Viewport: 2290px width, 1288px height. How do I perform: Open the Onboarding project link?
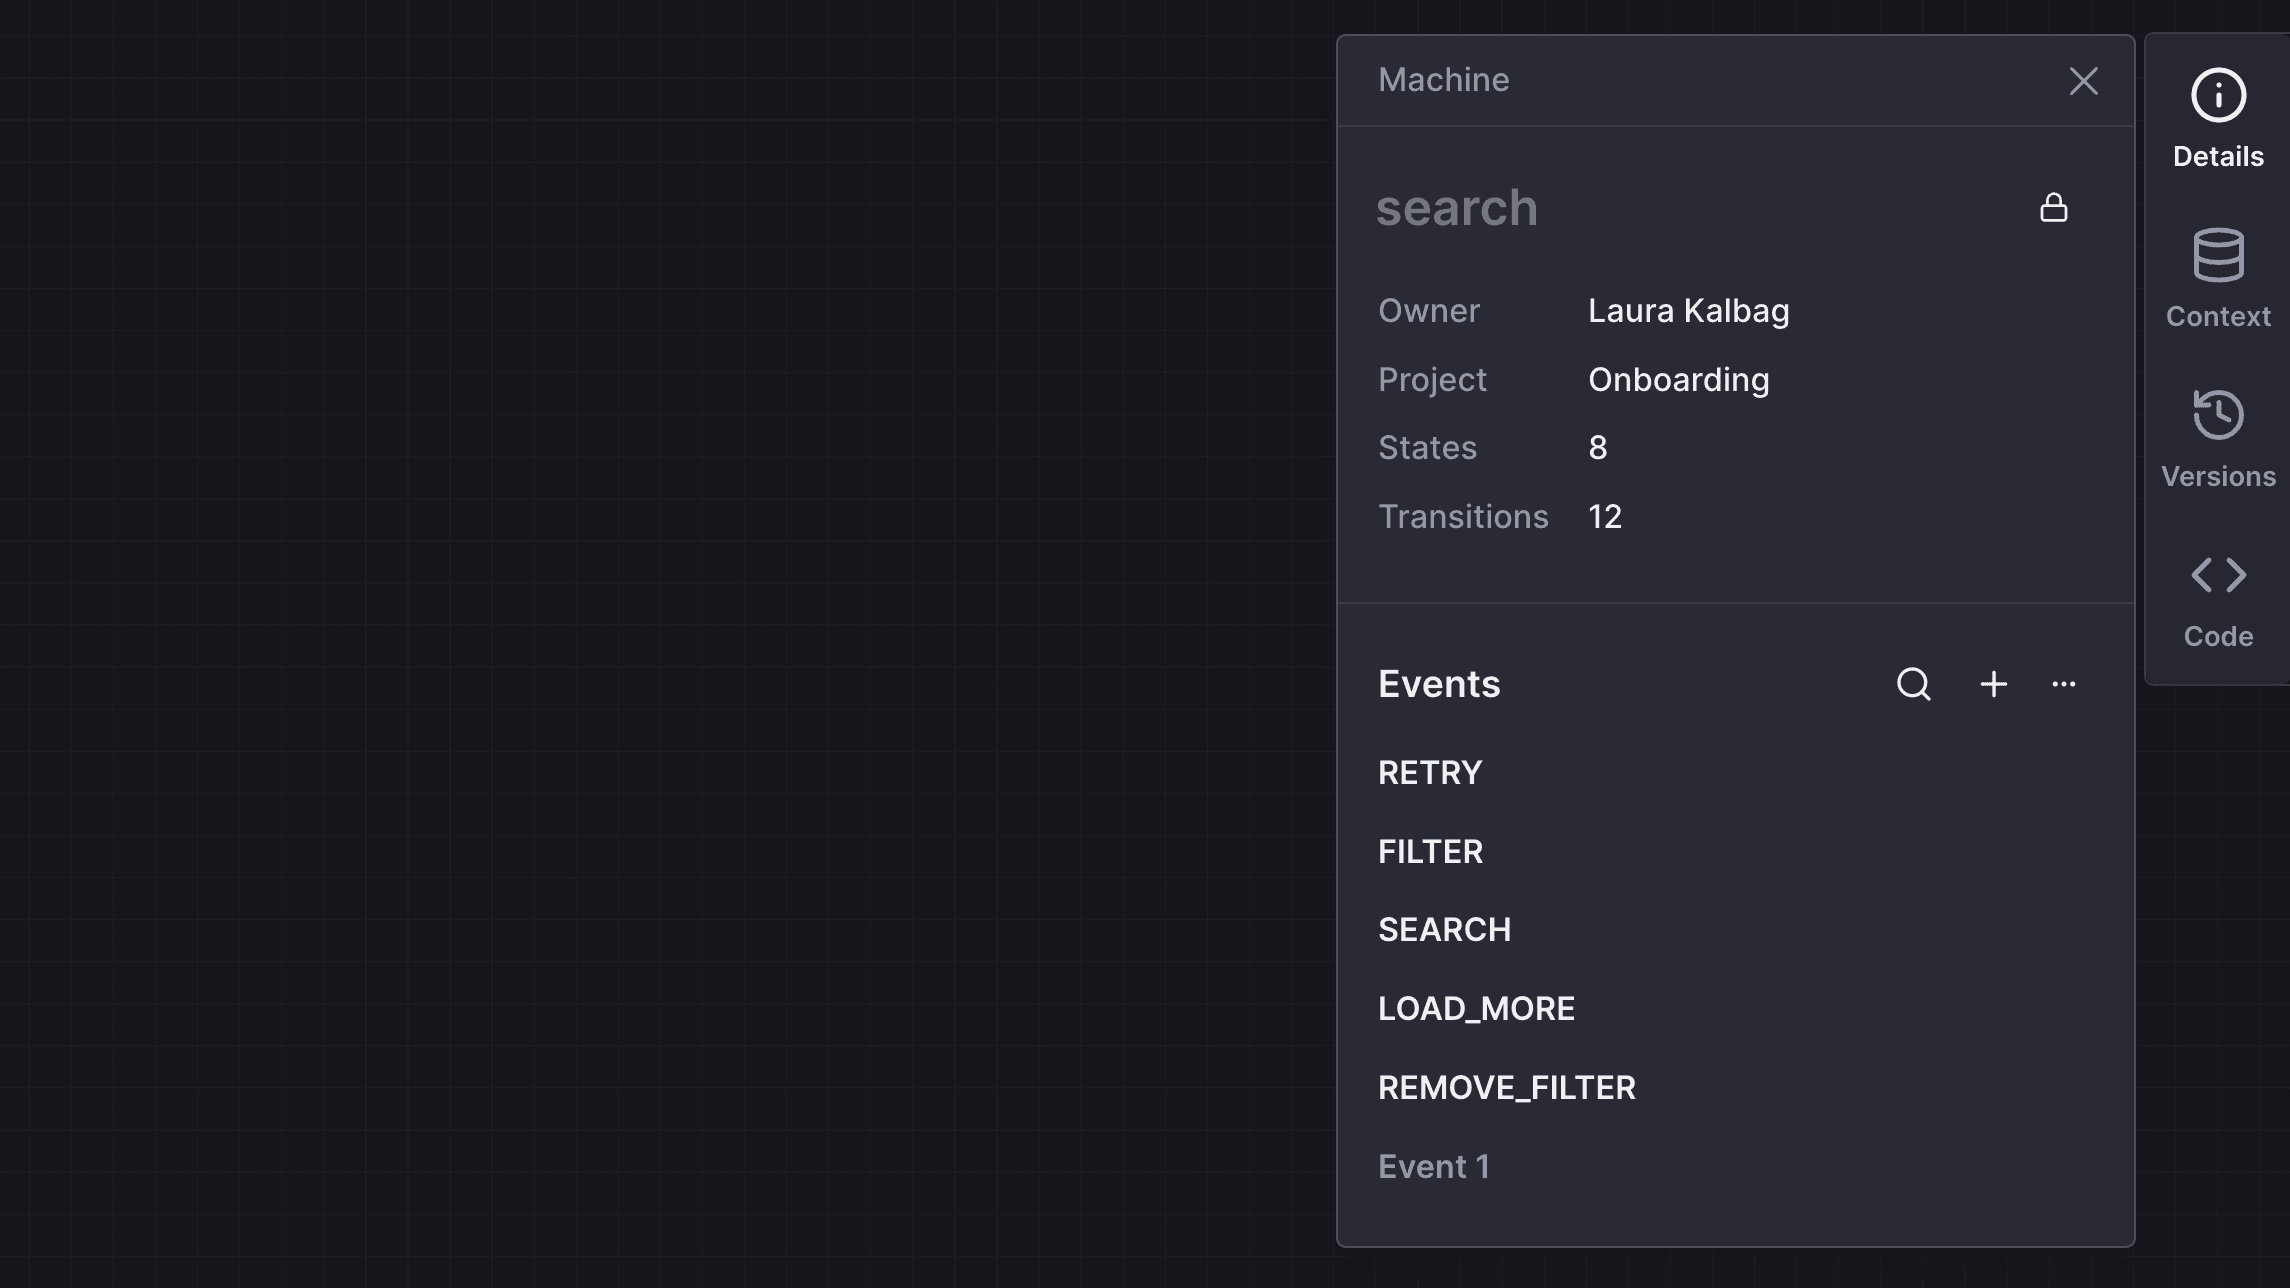point(1678,379)
